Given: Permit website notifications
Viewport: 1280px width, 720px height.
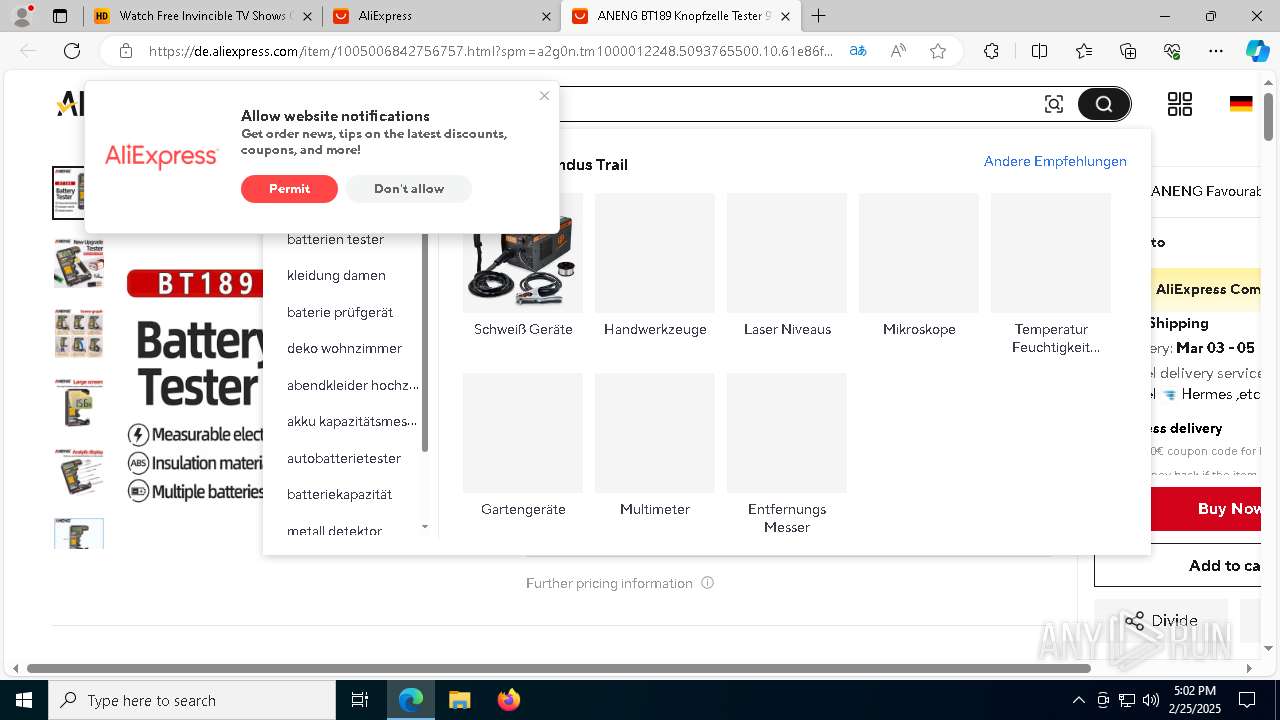Looking at the screenshot, I should tap(289, 188).
